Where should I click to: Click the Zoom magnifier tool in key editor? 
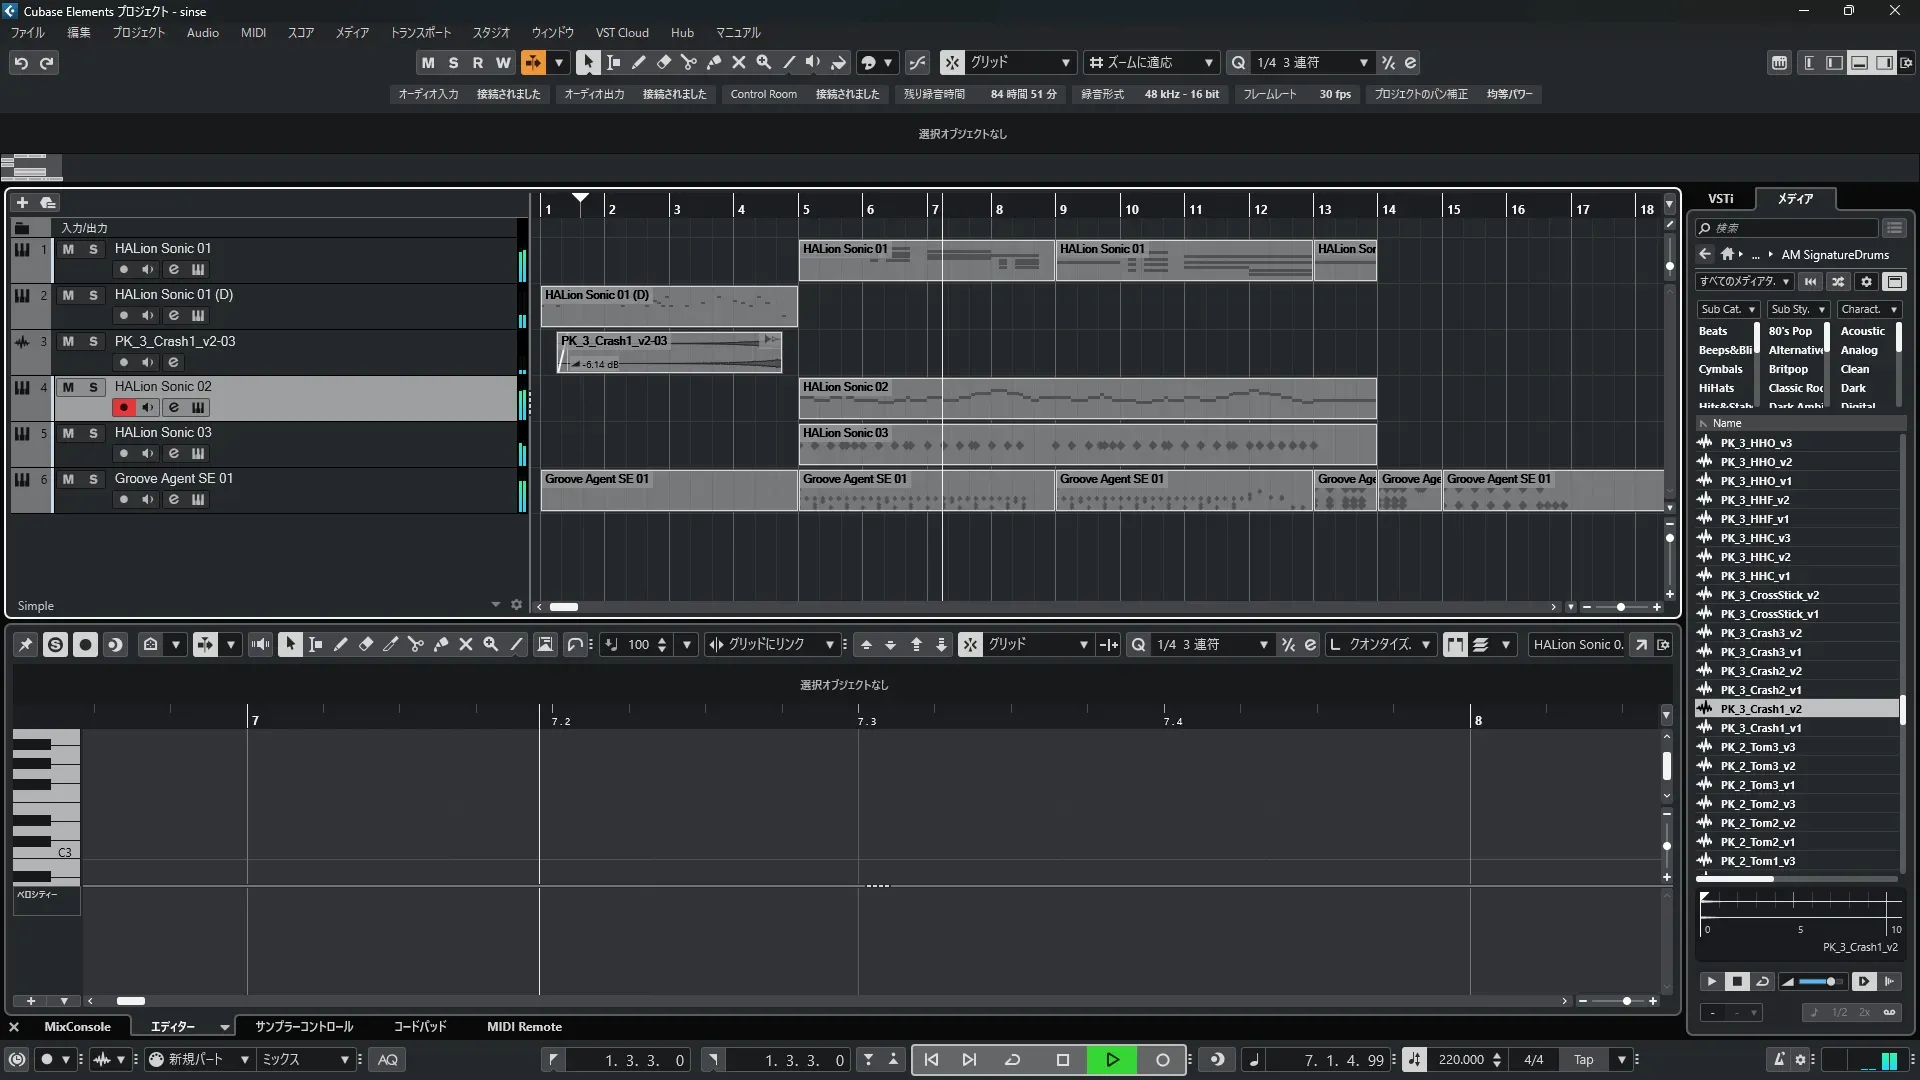[x=490, y=645]
